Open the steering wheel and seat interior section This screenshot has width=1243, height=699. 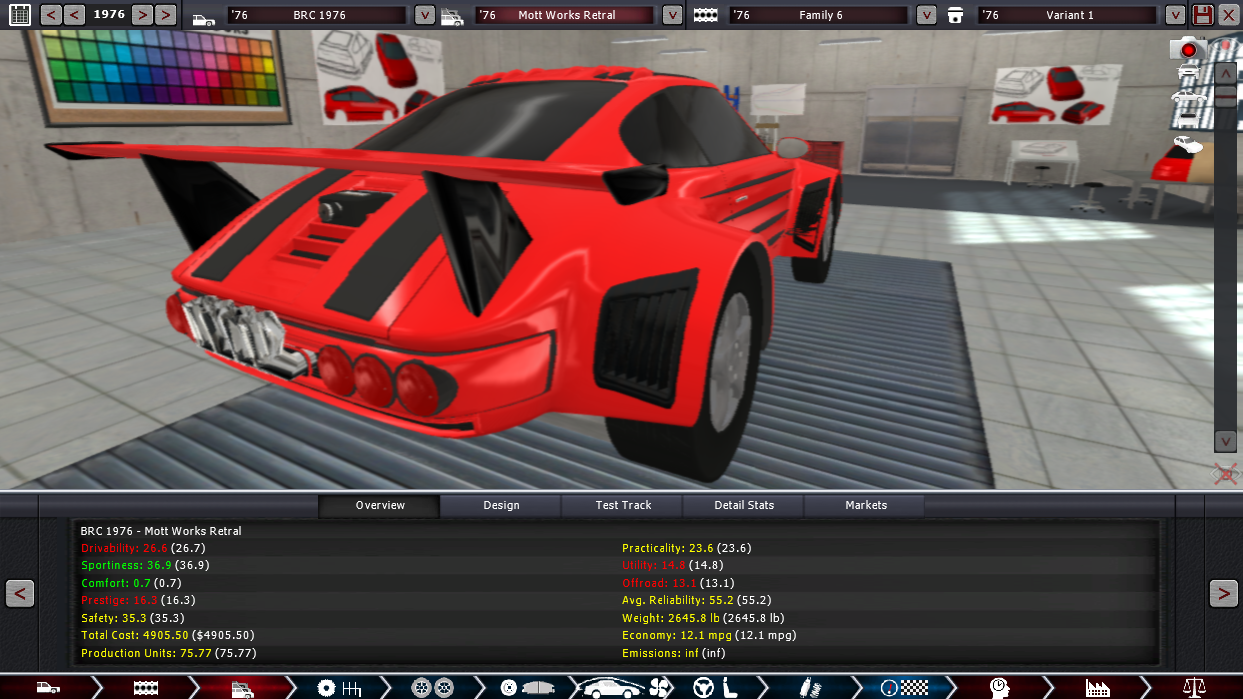(x=714, y=687)
